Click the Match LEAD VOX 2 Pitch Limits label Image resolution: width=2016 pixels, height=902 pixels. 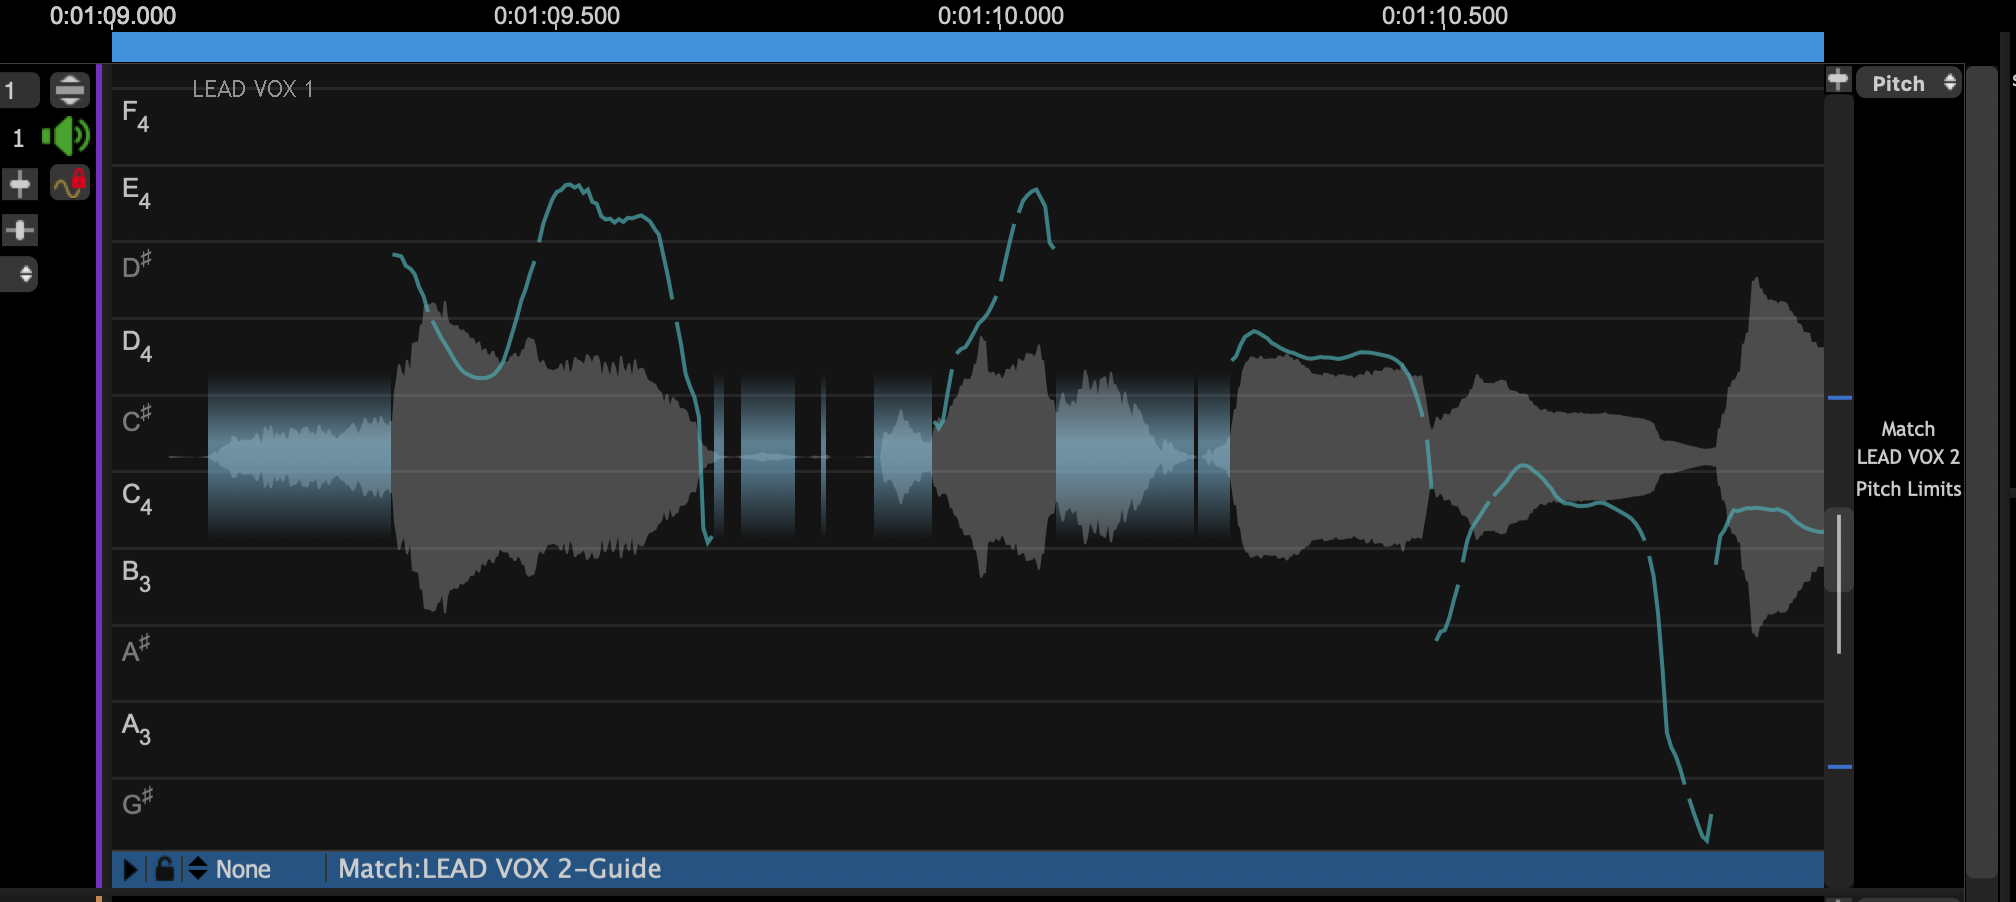click(x=1908, y=458)
